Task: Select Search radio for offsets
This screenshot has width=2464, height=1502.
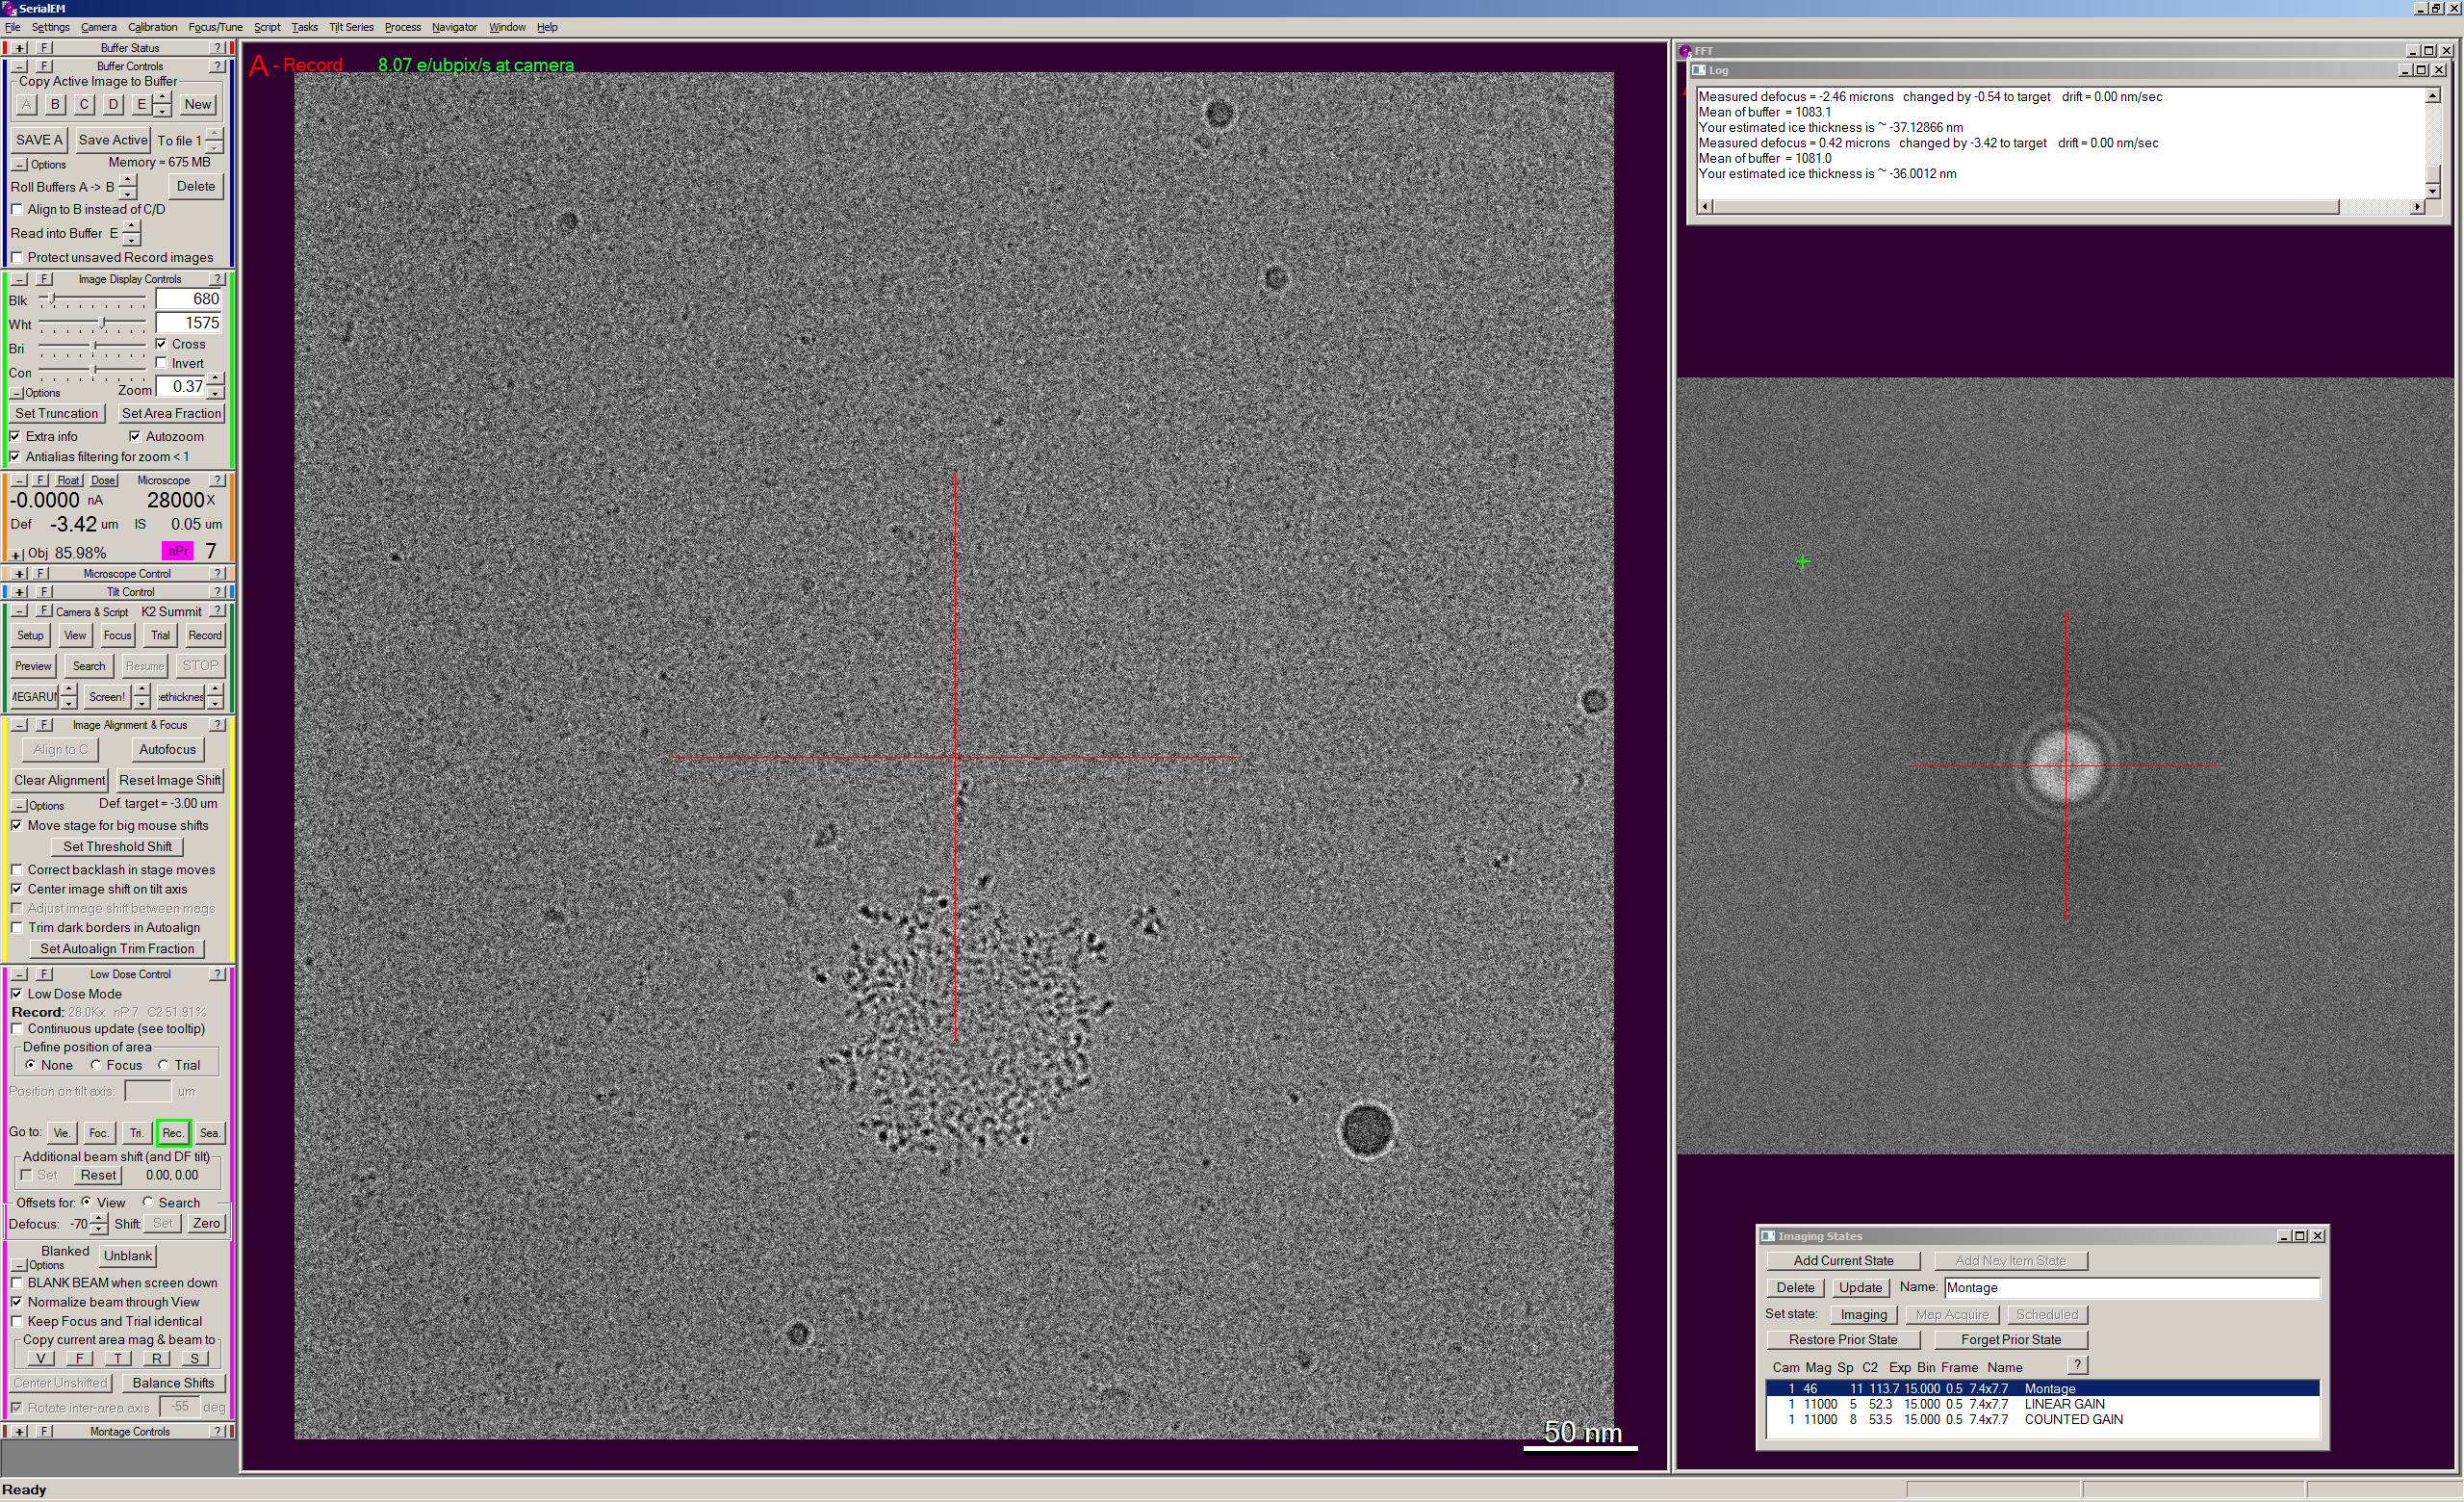Action: (148, 1203)
